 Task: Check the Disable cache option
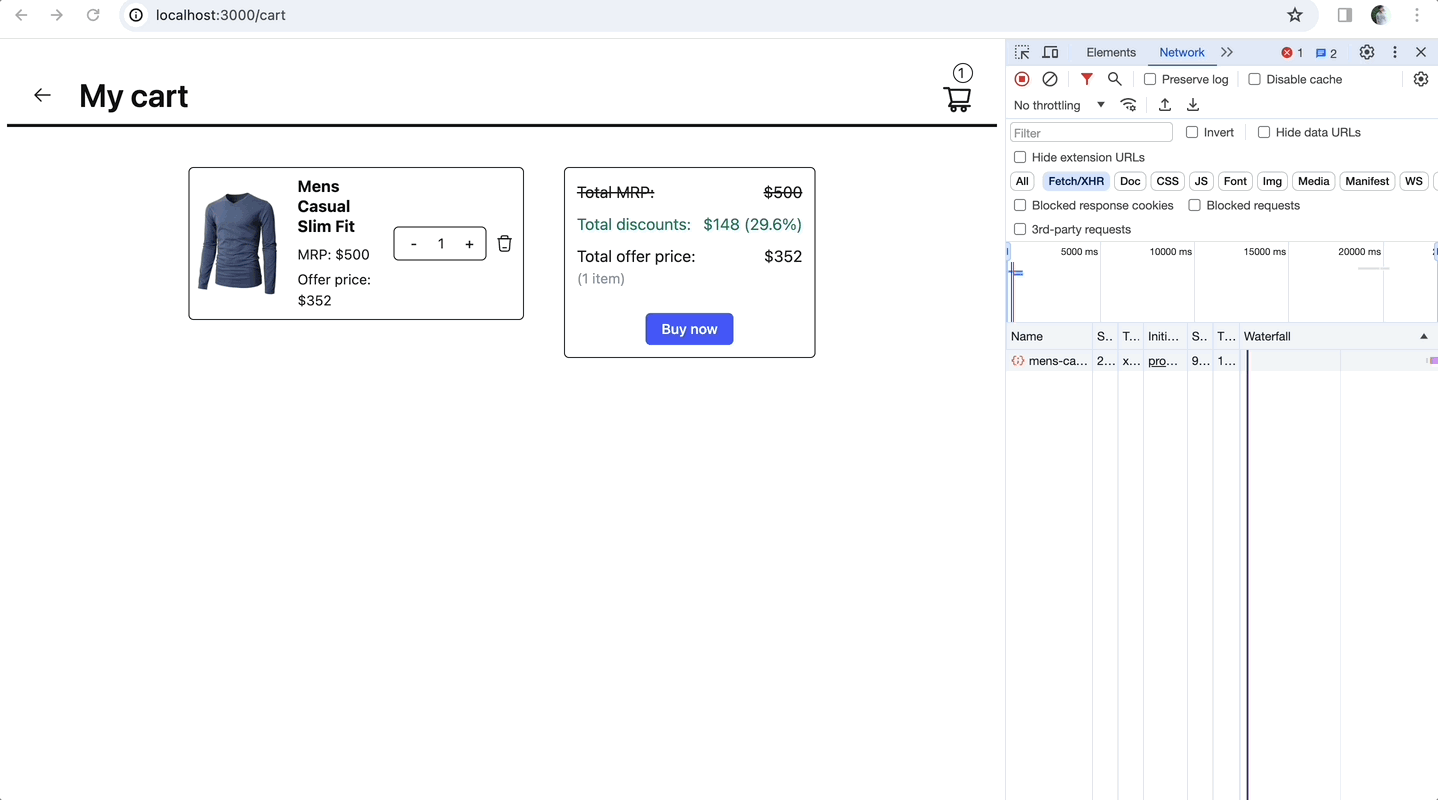pos(1254,79)
